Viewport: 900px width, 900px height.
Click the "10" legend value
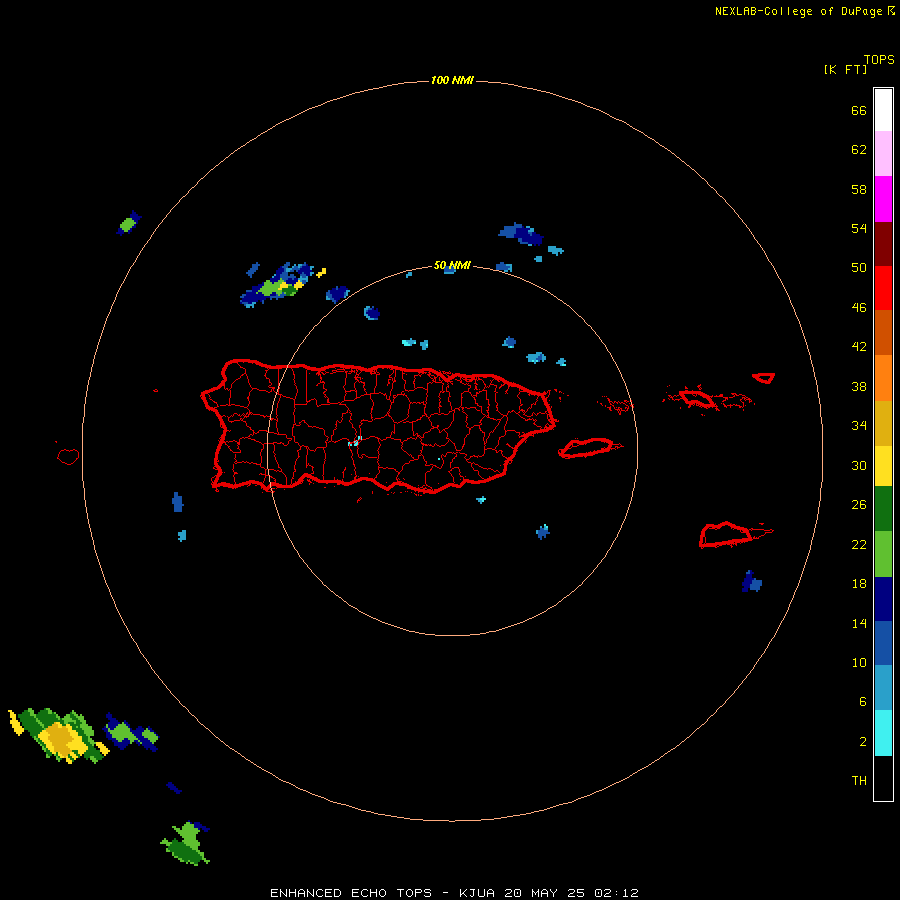click(859, 663)
